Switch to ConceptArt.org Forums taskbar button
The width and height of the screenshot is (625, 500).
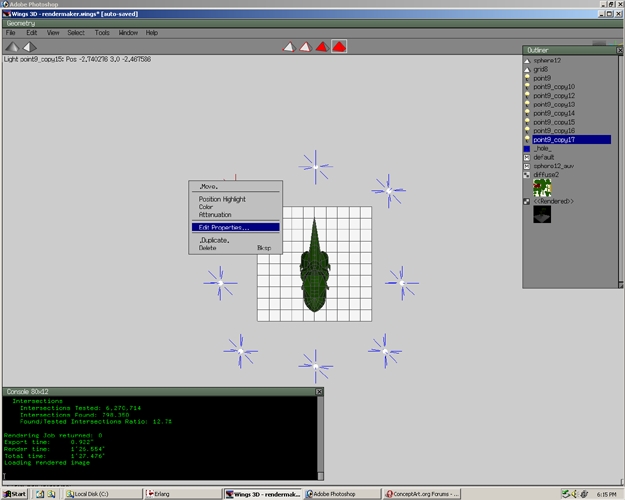click(x=422, y=494)
